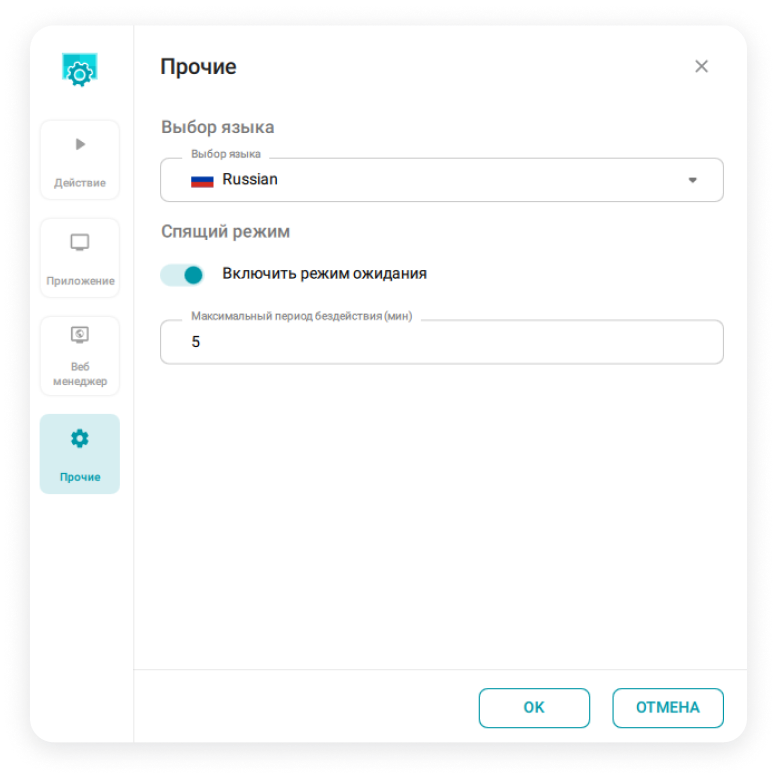The width and height of the screenshot is (777, 778).
Task: Select the Веб менеджер tab label
Action: (x=80, y=374)
